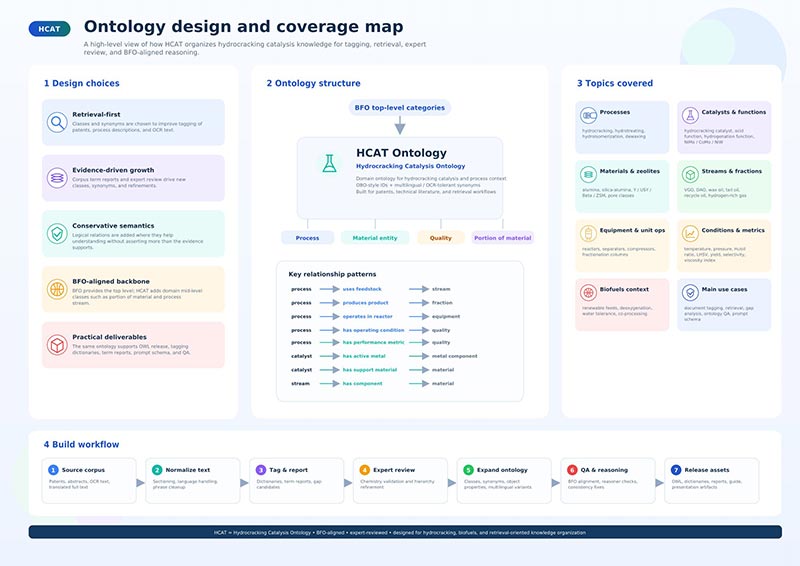The width and height of the screenshot is (800, 566).
Task: Click the Equipment & unit ops icon
Action: coord(588,234)
